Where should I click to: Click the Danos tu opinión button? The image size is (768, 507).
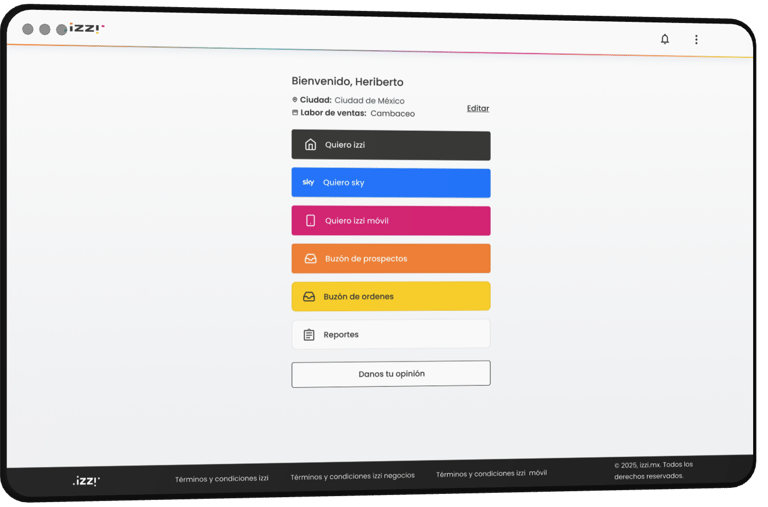(391, 374)
